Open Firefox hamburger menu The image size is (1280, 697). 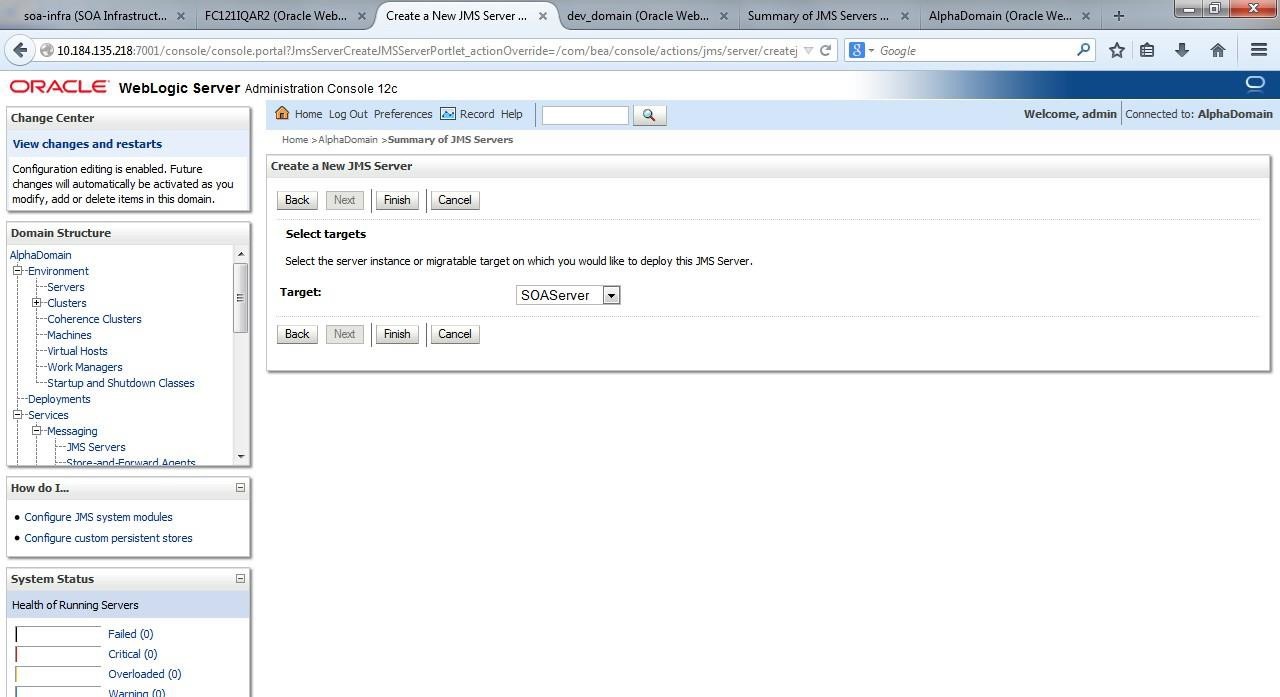(x=1259, y=50)
